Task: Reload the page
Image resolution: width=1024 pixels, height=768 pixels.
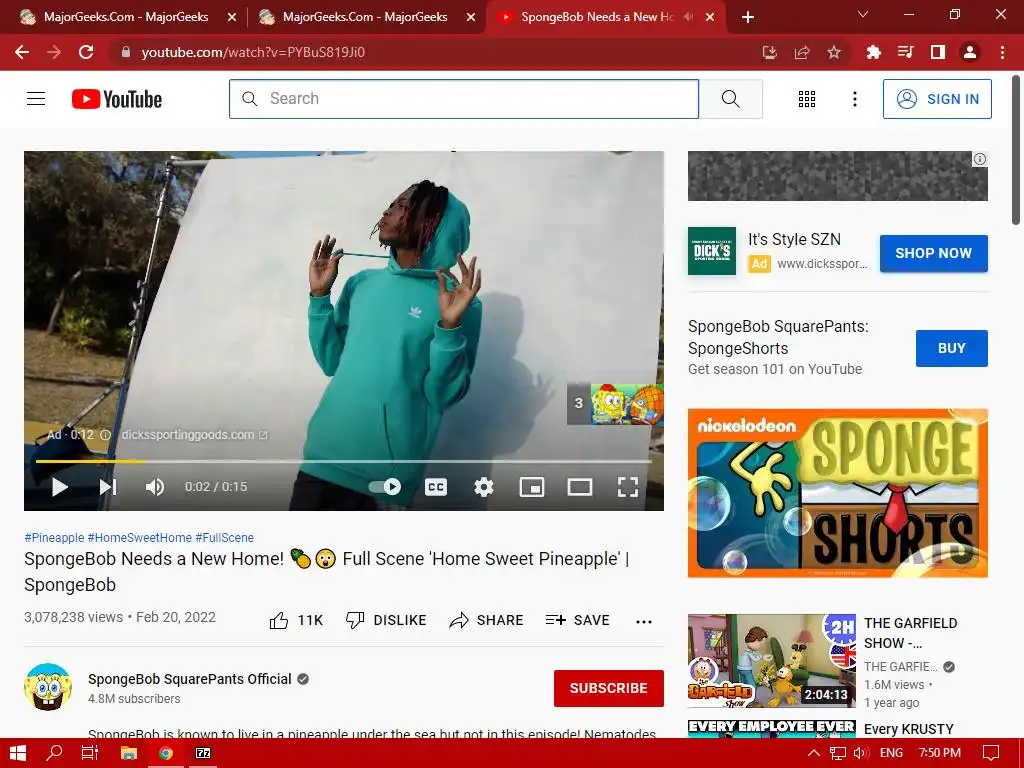Action: (86, 52)
